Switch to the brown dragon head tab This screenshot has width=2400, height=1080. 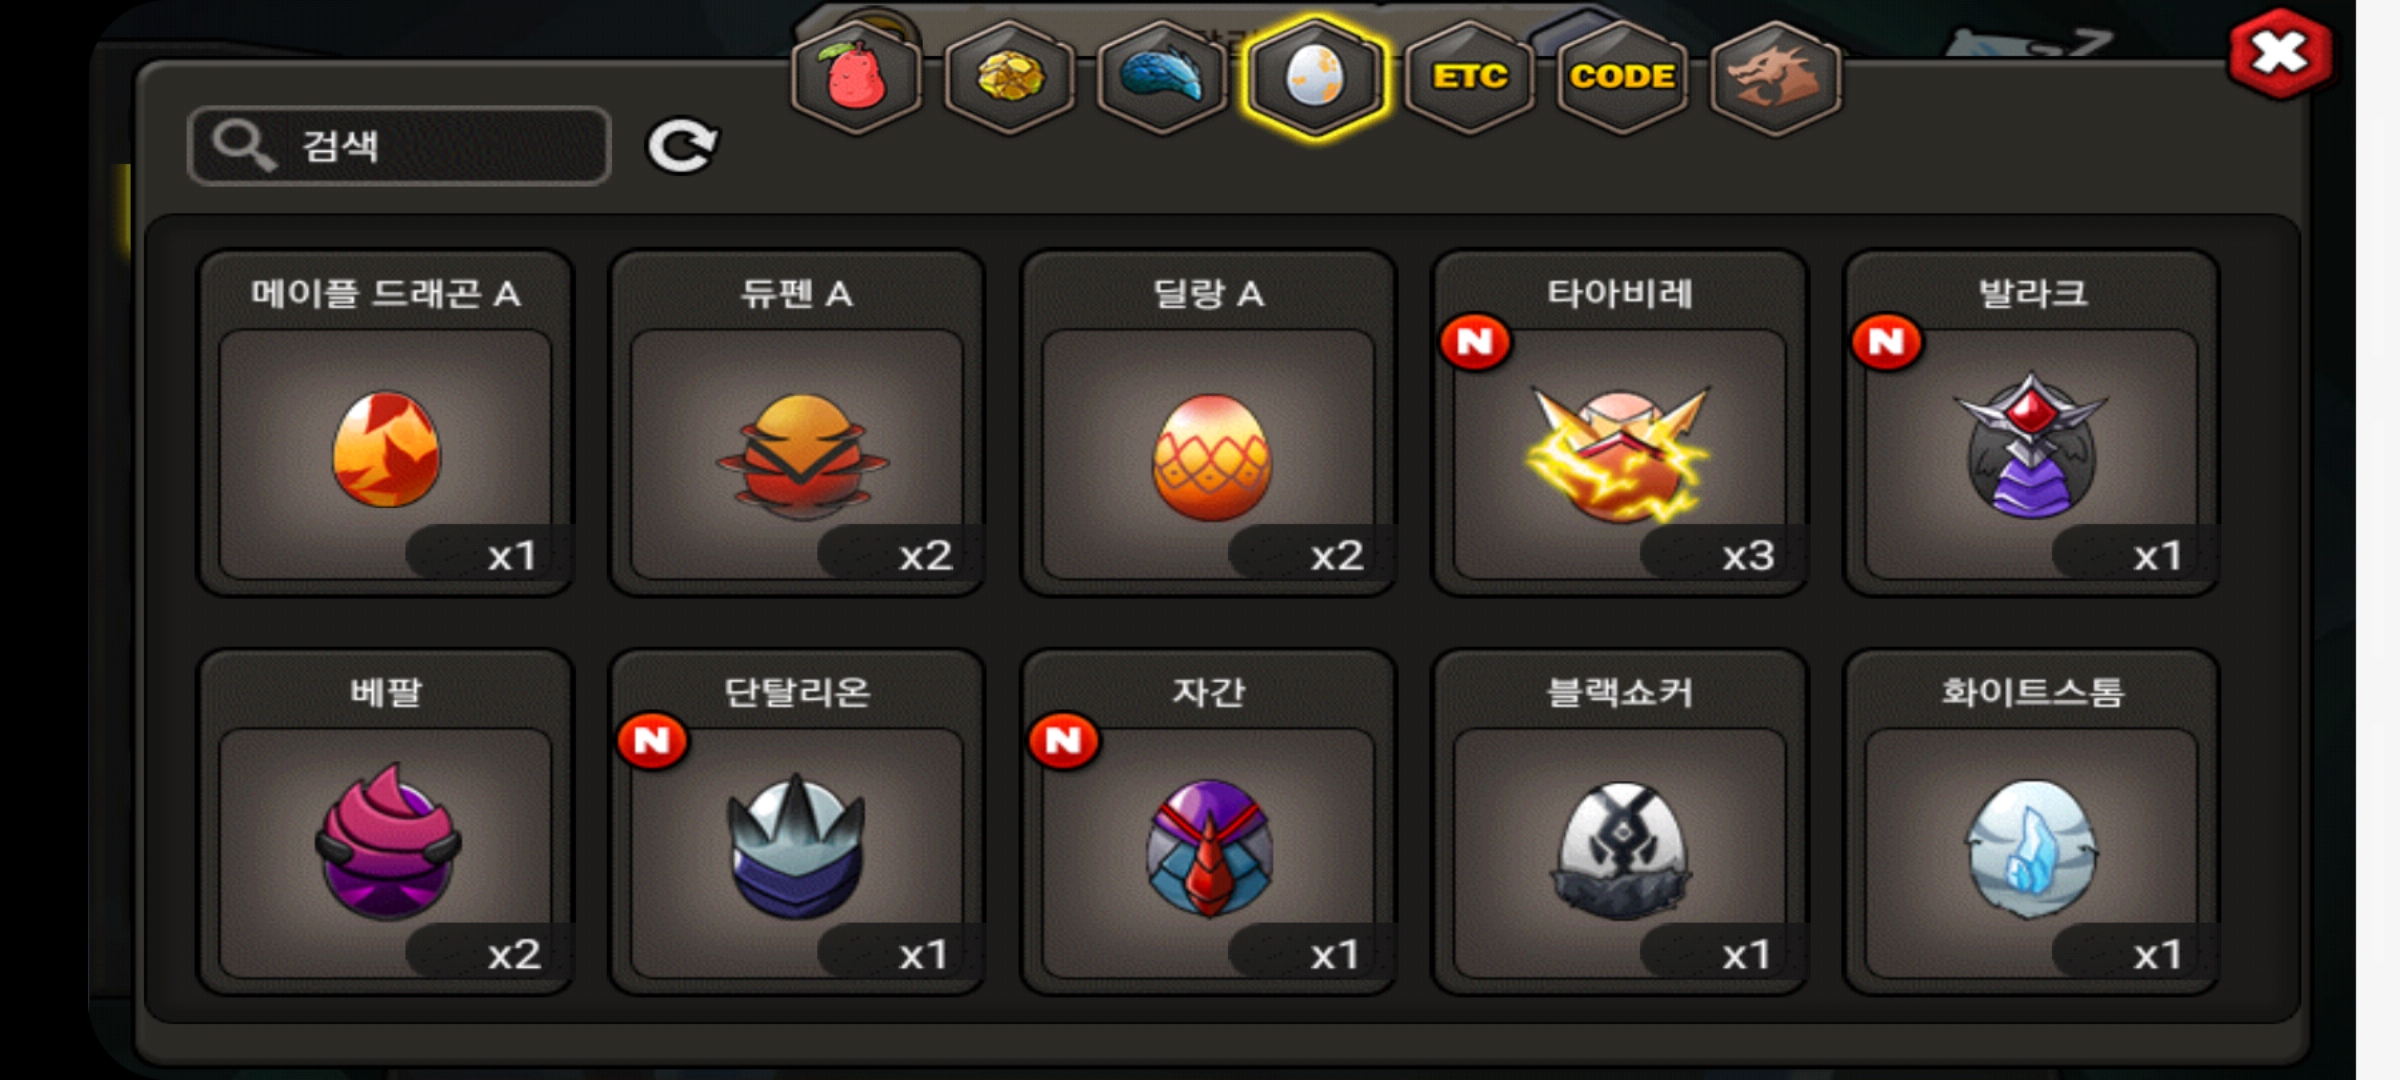(x=1776, y=76)
